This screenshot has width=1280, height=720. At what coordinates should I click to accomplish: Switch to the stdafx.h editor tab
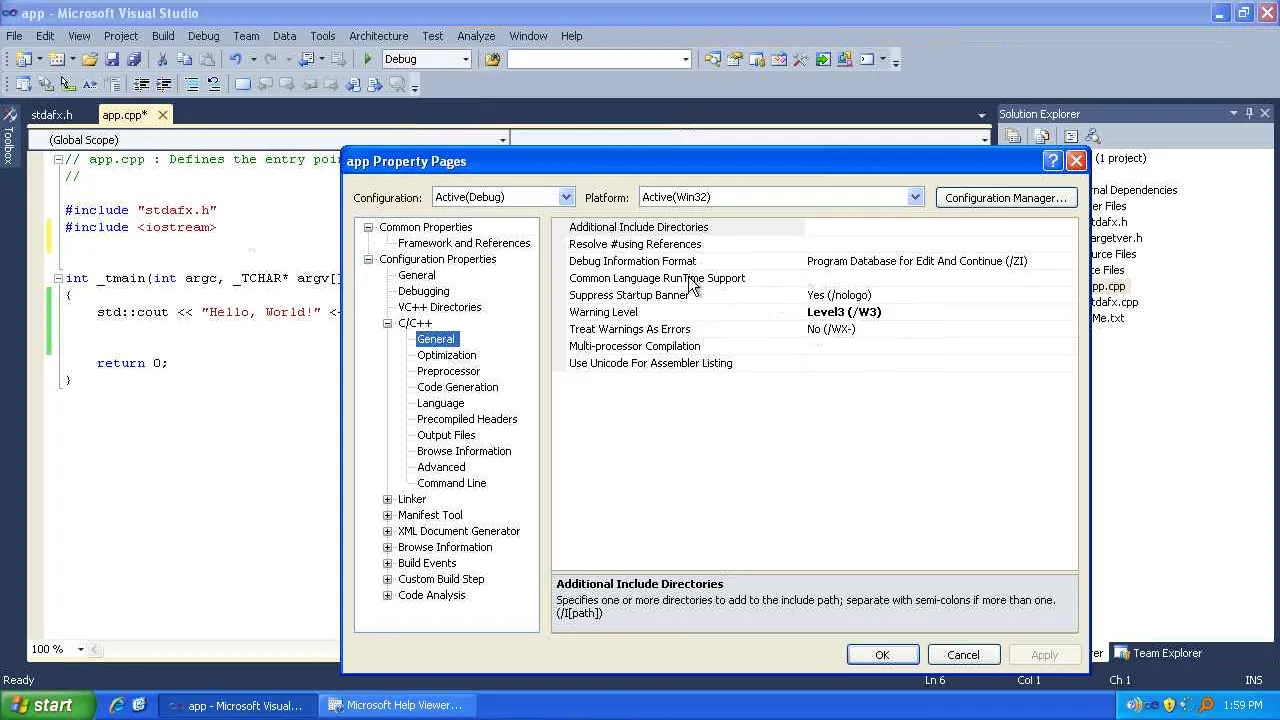click(x=52, y=115)
